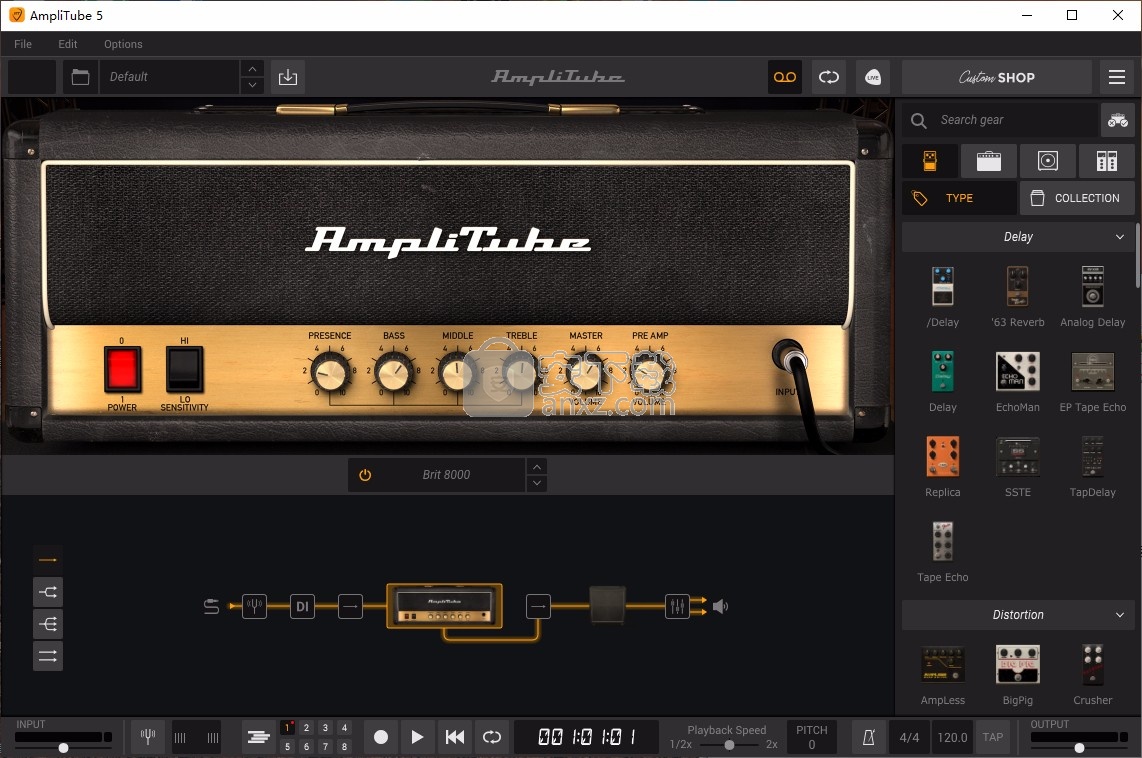Start playback with the play button
The height and width of the screenshot is (758, 1142).
tap(417, 737)
